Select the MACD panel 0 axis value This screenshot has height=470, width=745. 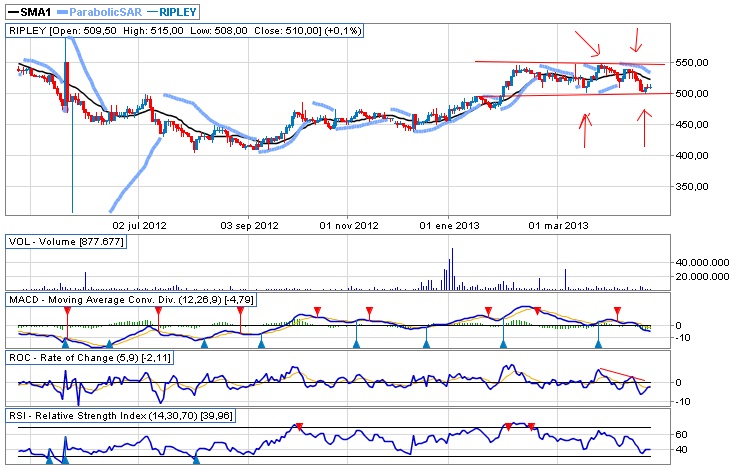(678, 326)
